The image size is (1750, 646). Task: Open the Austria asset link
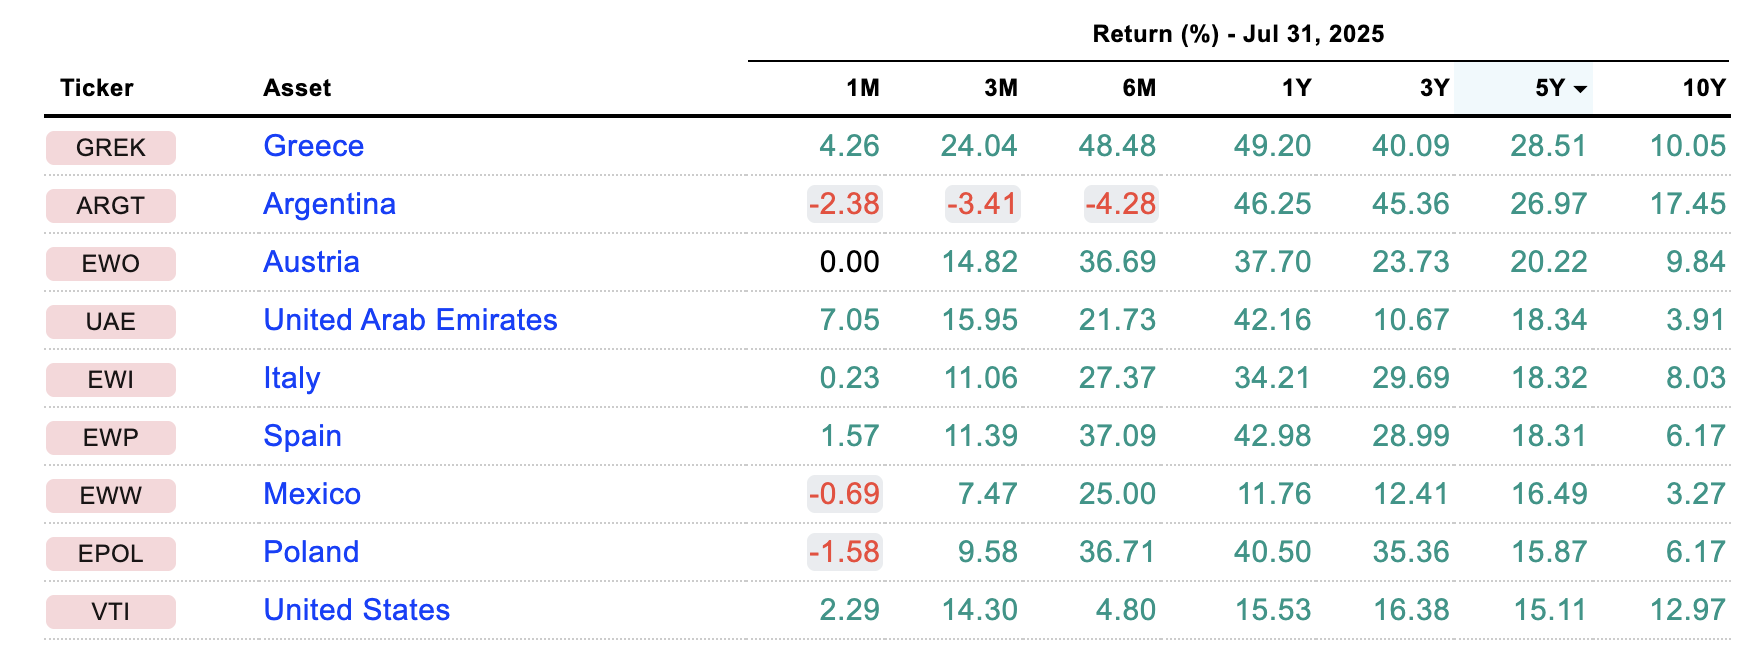(311, 262)
